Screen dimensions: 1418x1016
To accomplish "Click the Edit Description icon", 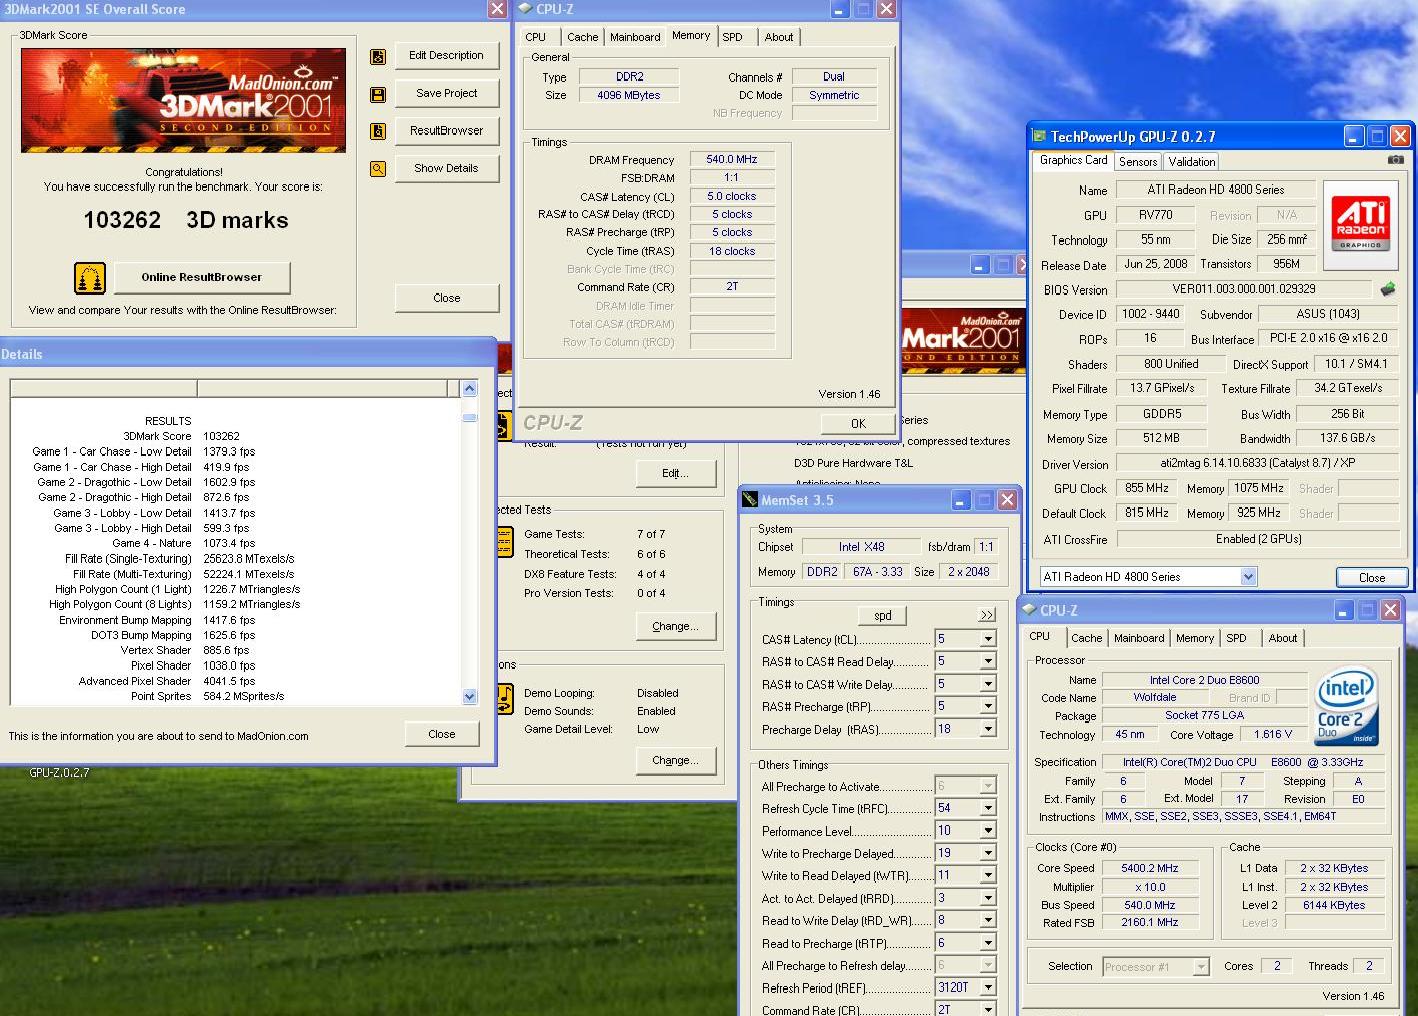I will (x=378, y=57).
